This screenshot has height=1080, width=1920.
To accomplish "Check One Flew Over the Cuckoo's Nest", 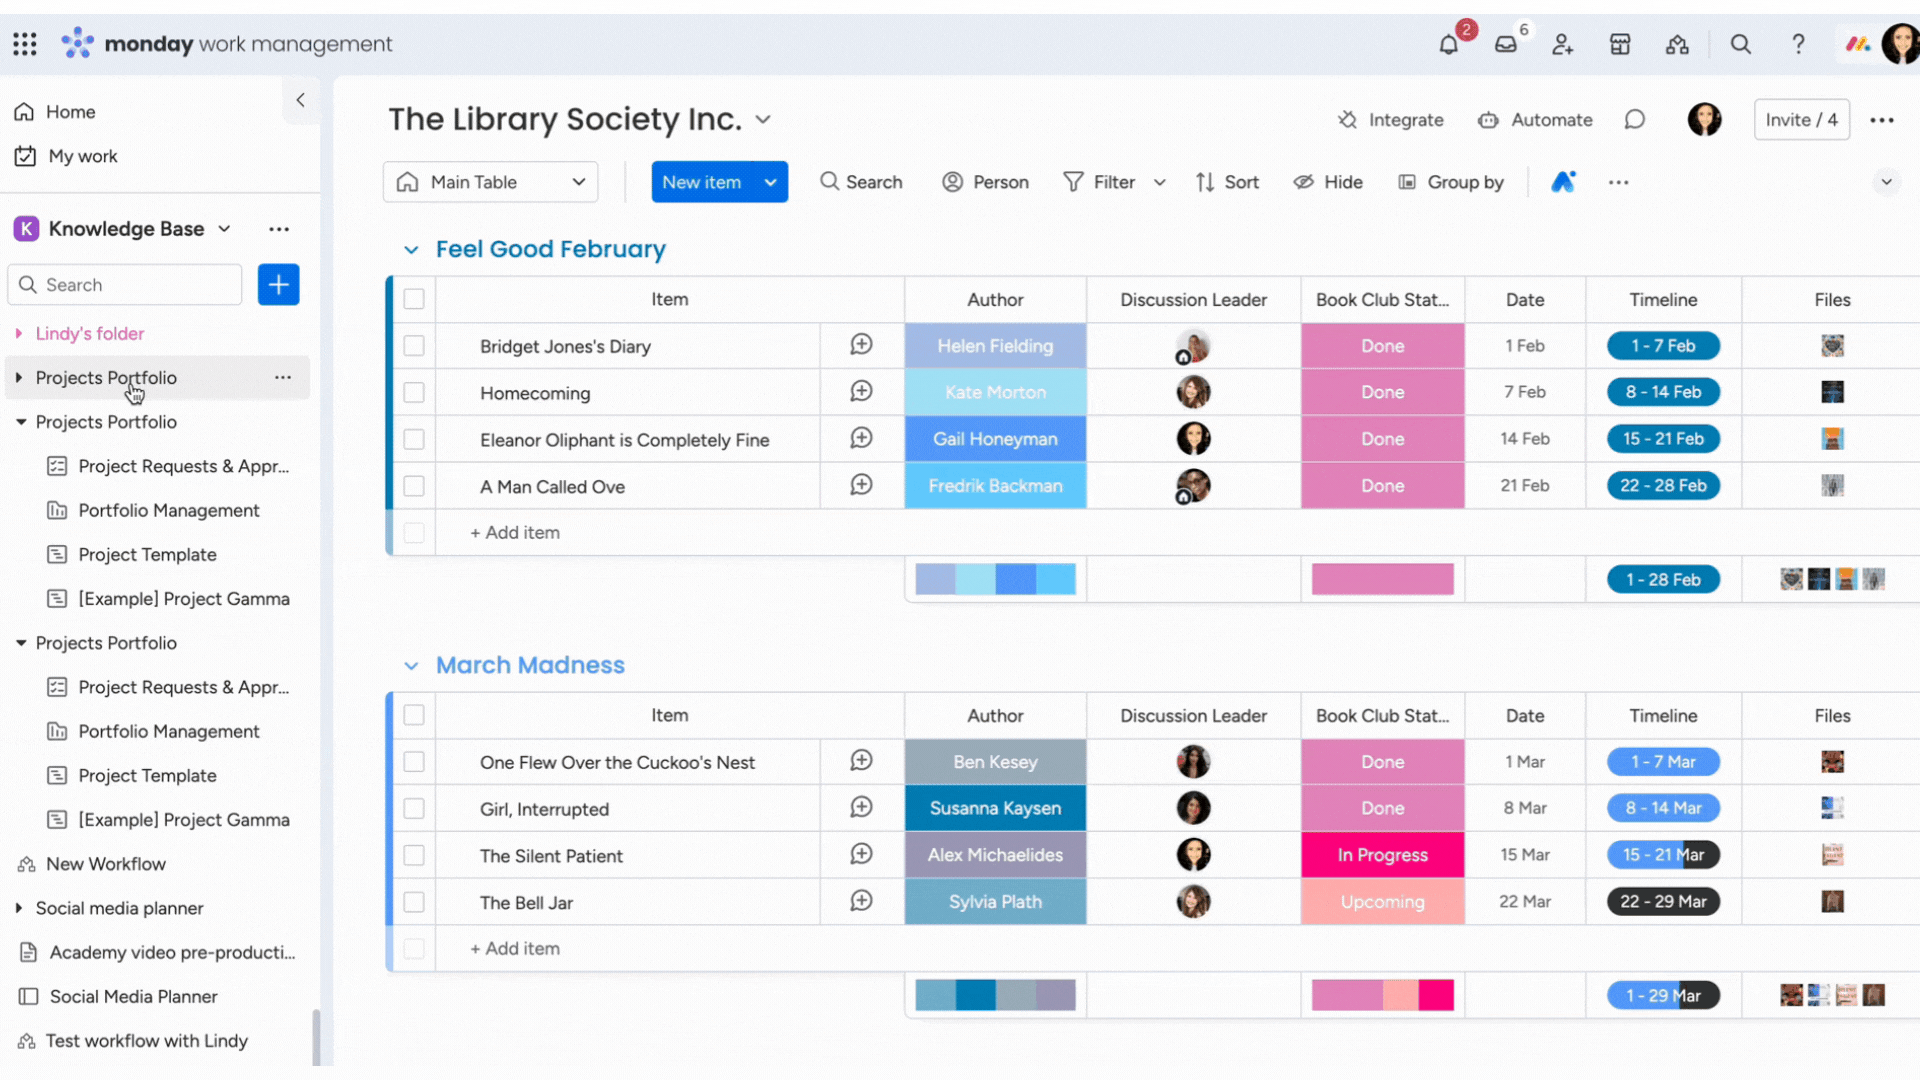I will [414, 762].
